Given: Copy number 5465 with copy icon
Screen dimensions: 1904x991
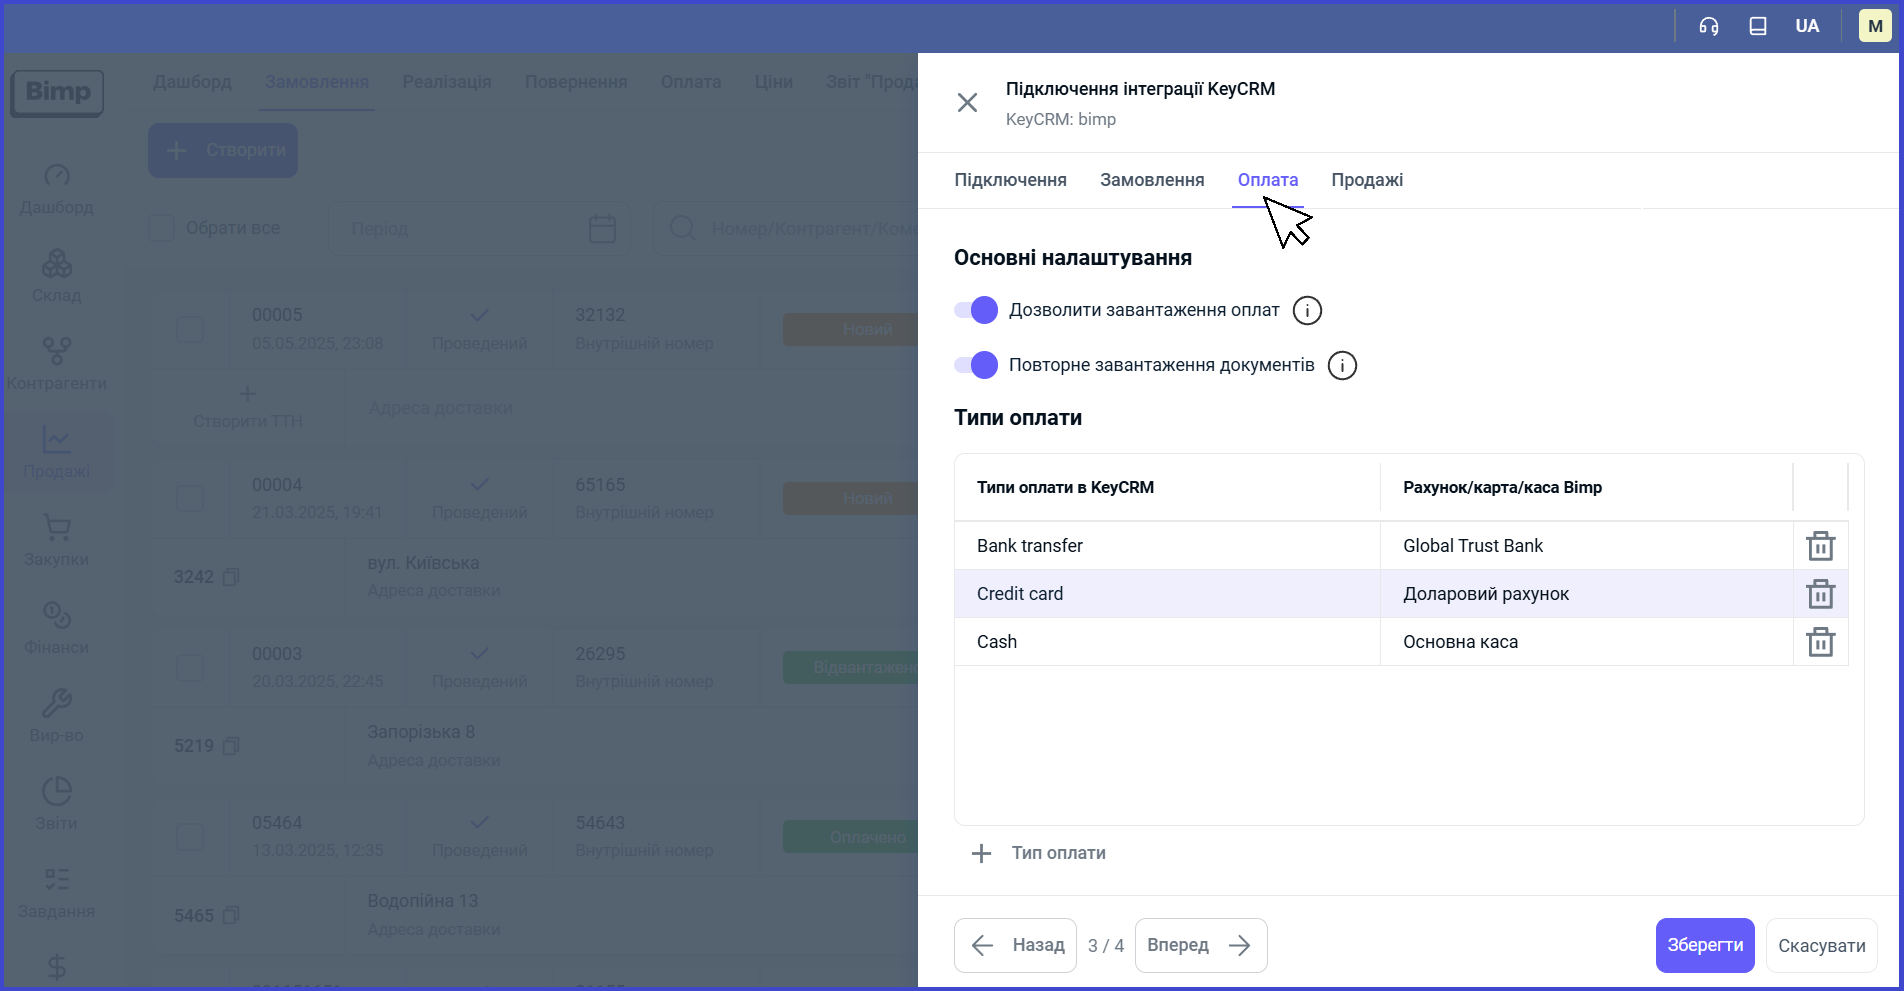Looking at the screenshot, I should pyautogui.click(x=231, y=915).
